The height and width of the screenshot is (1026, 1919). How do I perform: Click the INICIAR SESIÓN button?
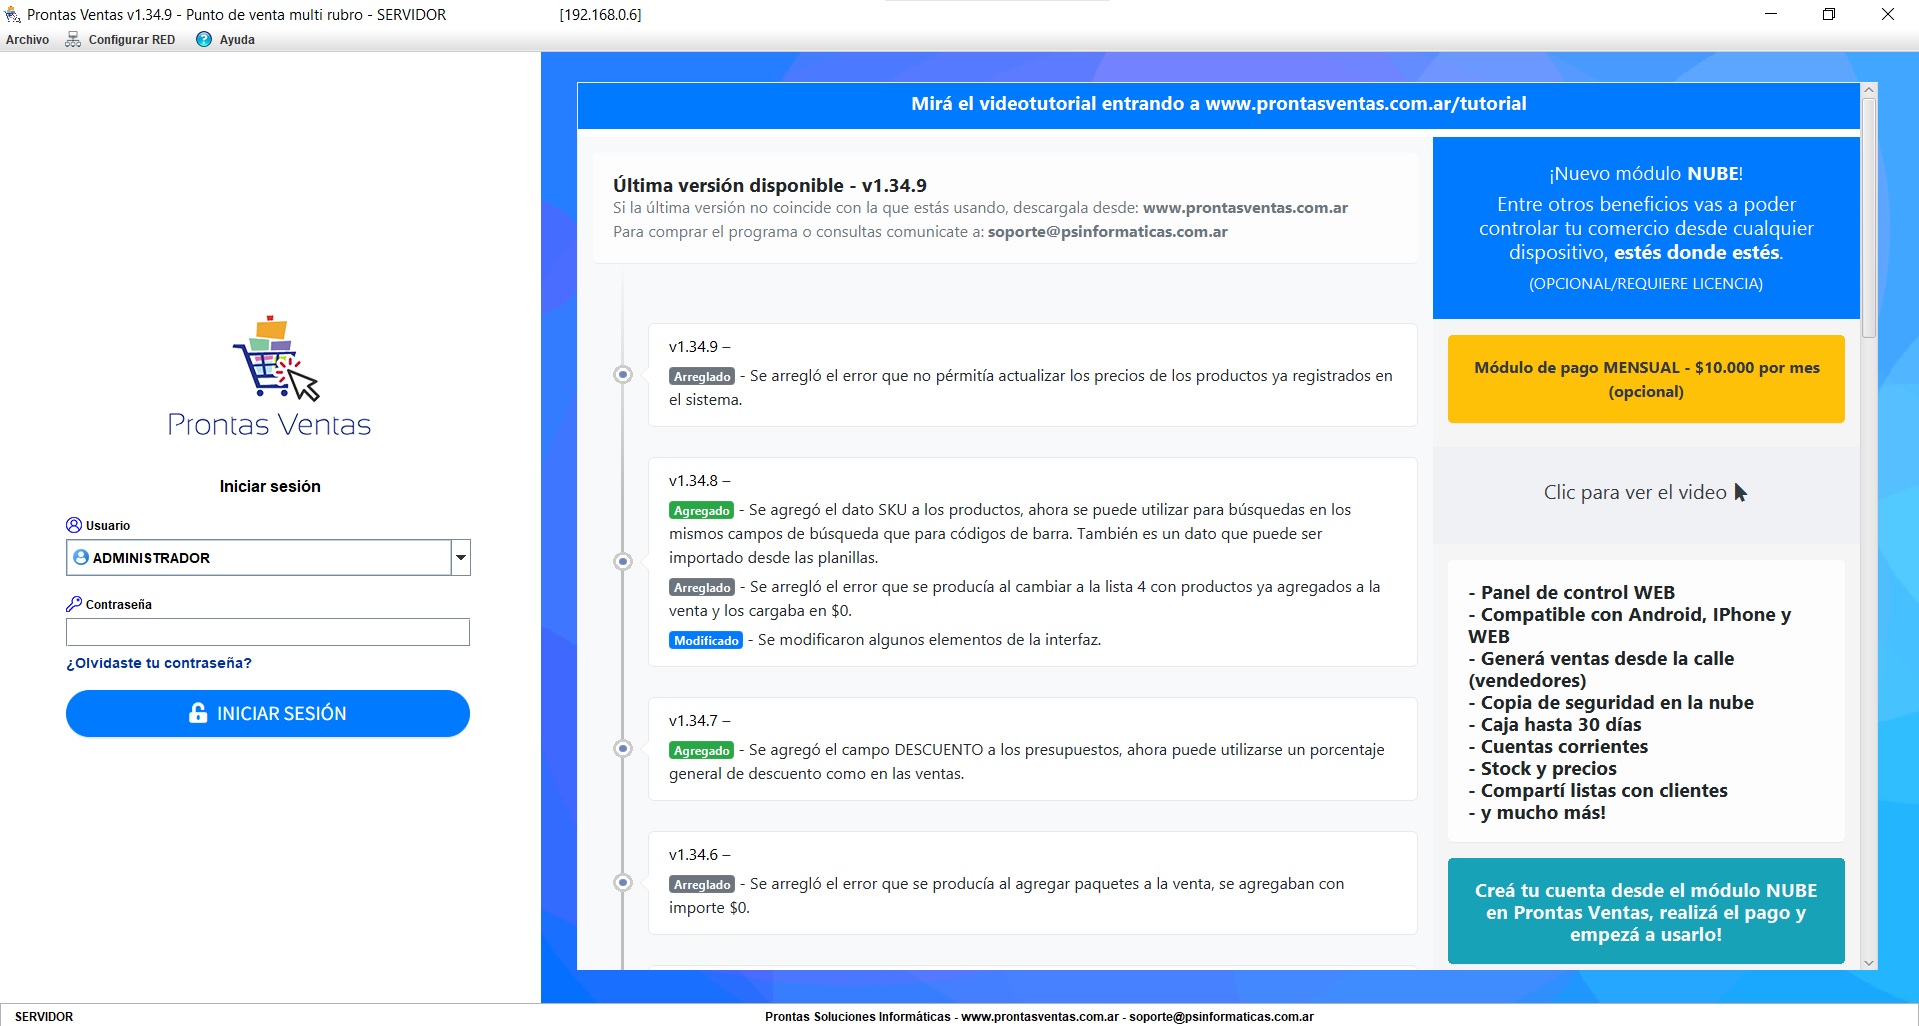268,713
